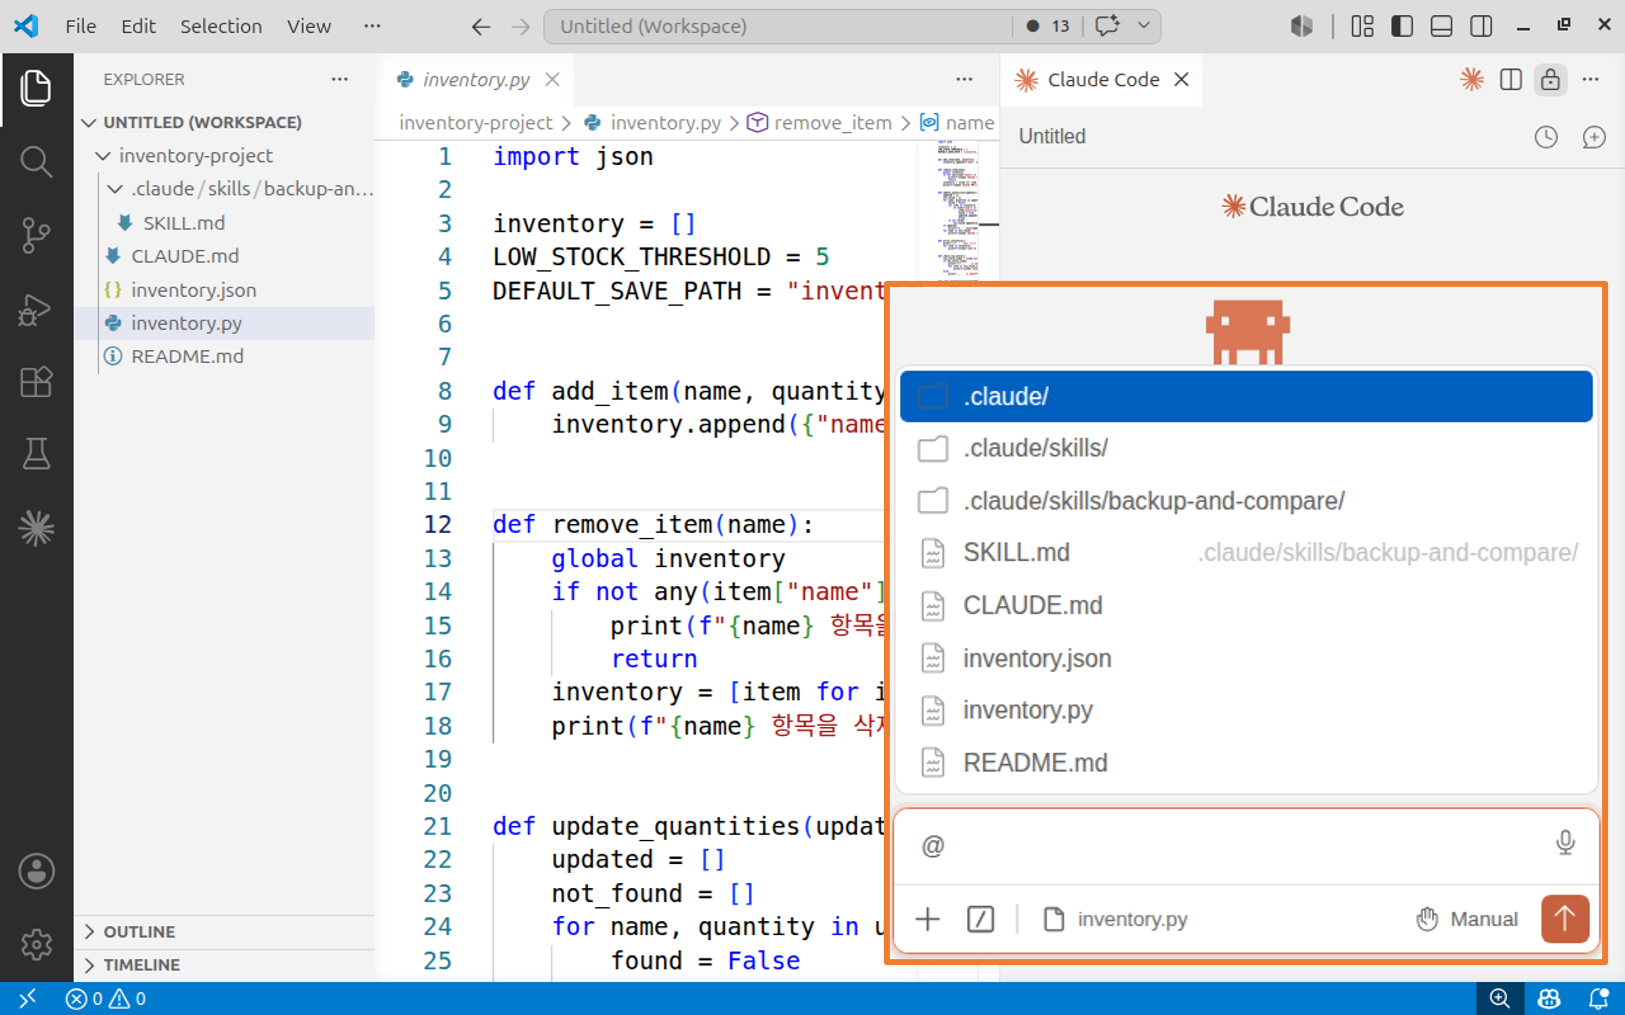Click the Claude spark icon in the tab toolbar

(1471, 79)
